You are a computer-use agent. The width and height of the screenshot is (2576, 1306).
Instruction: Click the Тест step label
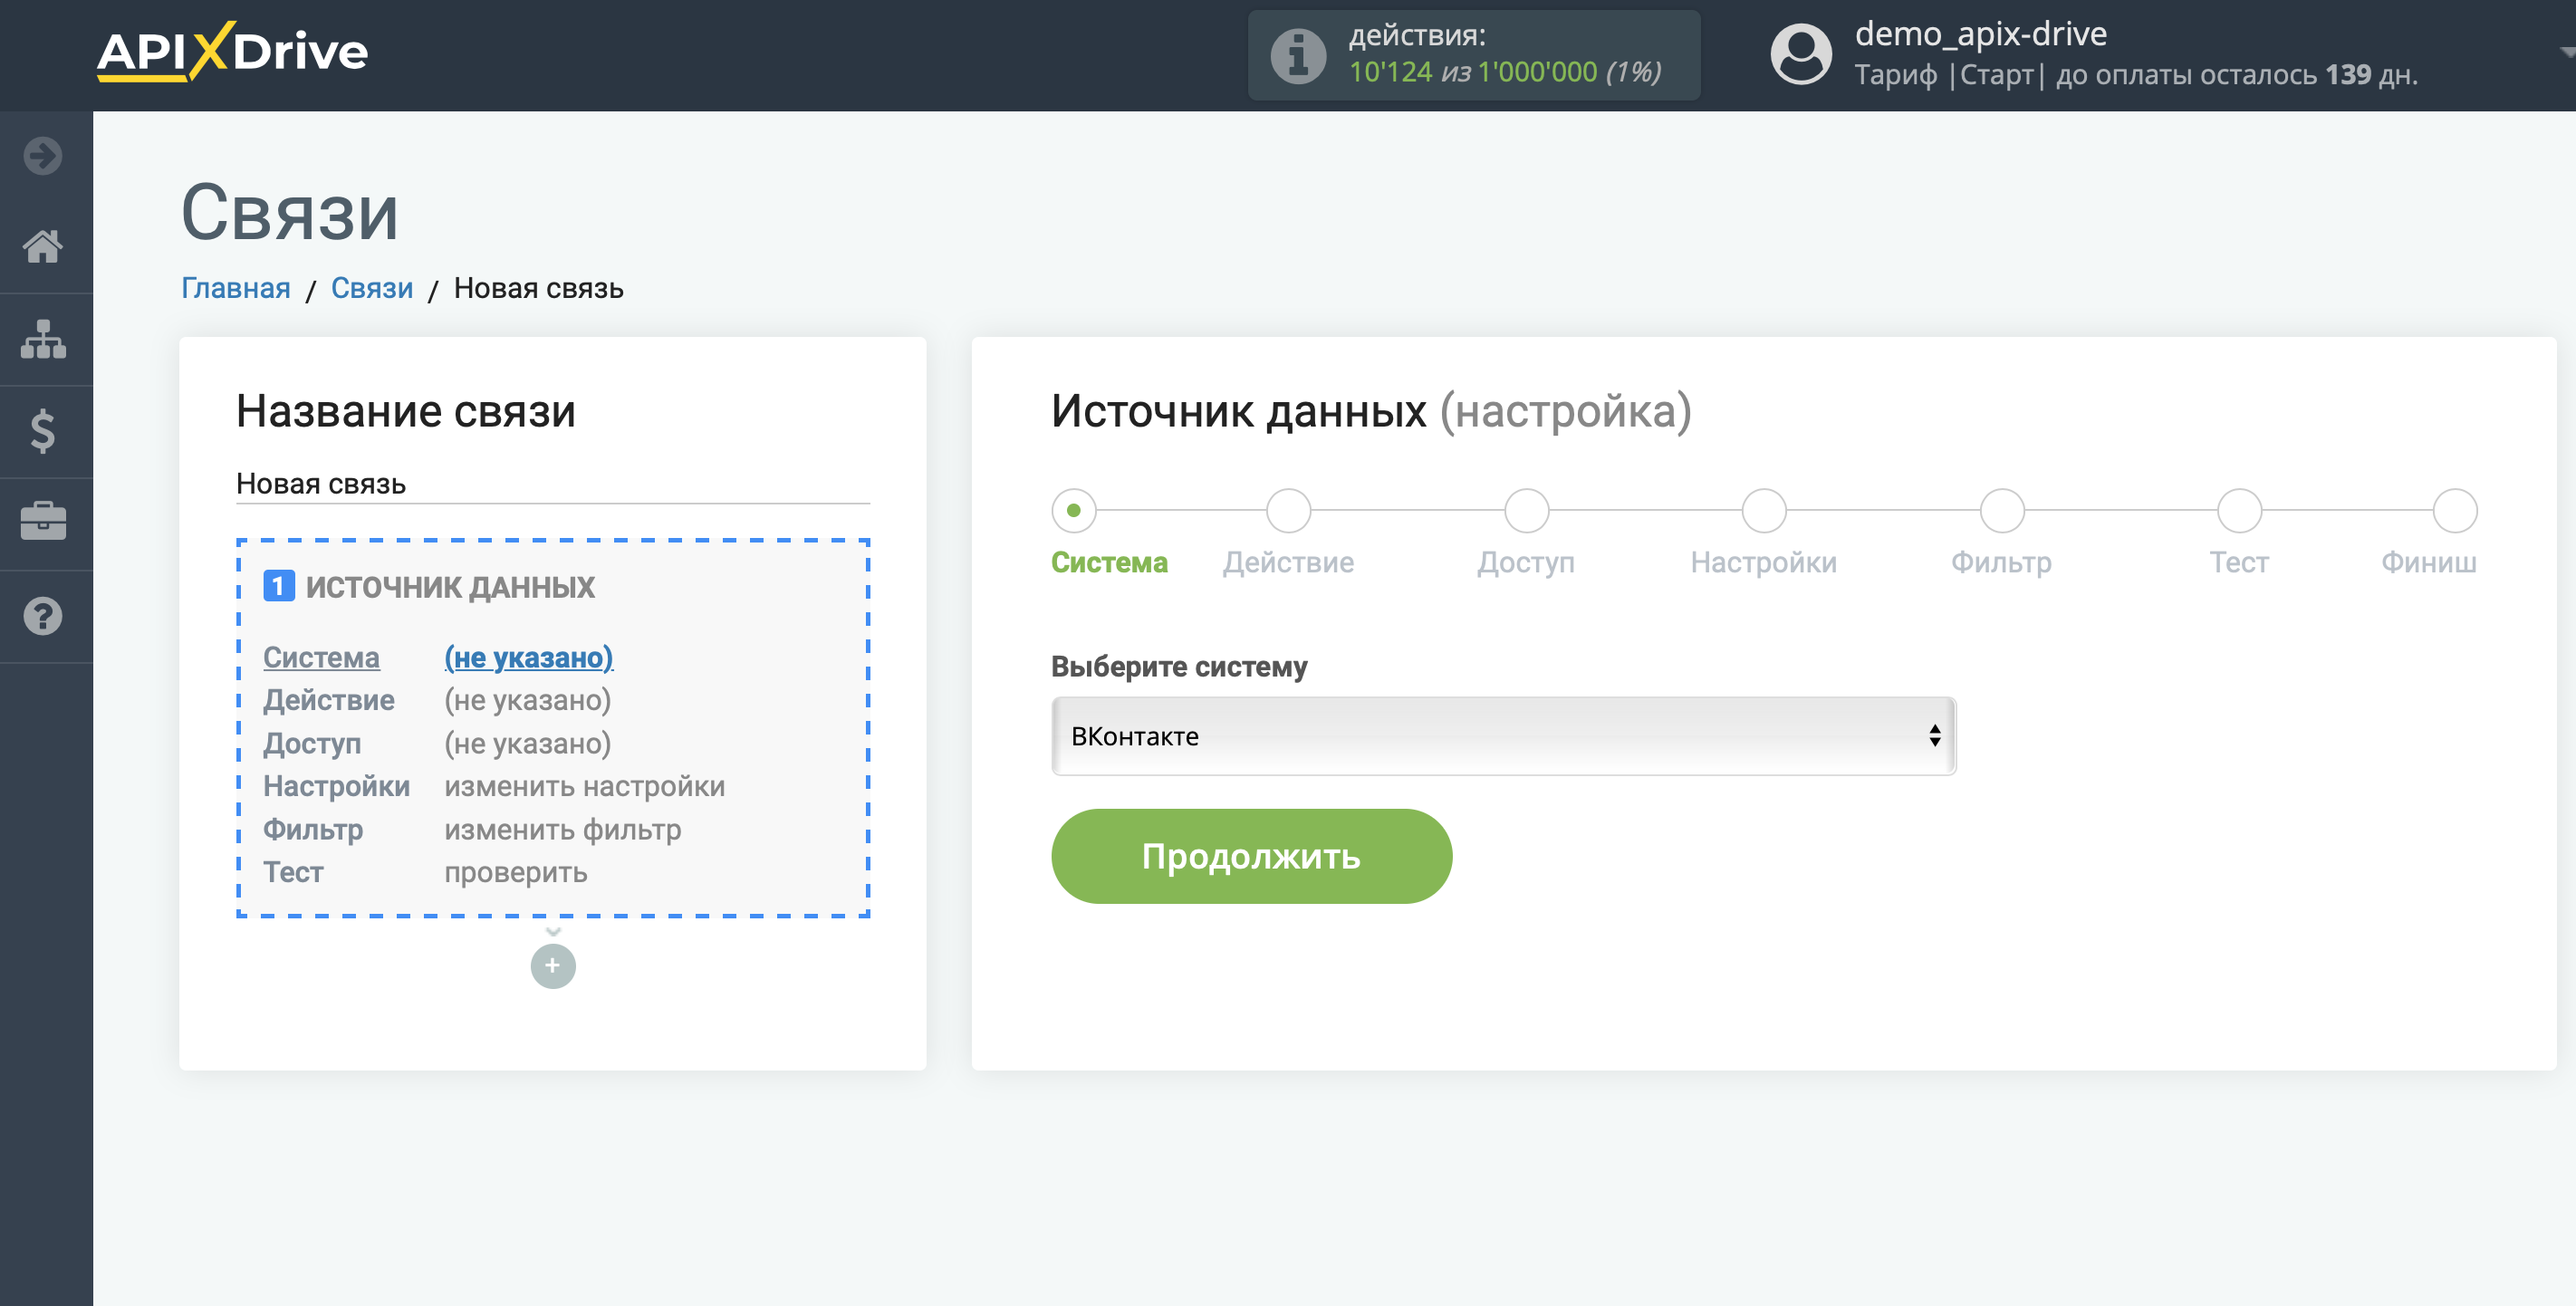tap(2239, 563)
